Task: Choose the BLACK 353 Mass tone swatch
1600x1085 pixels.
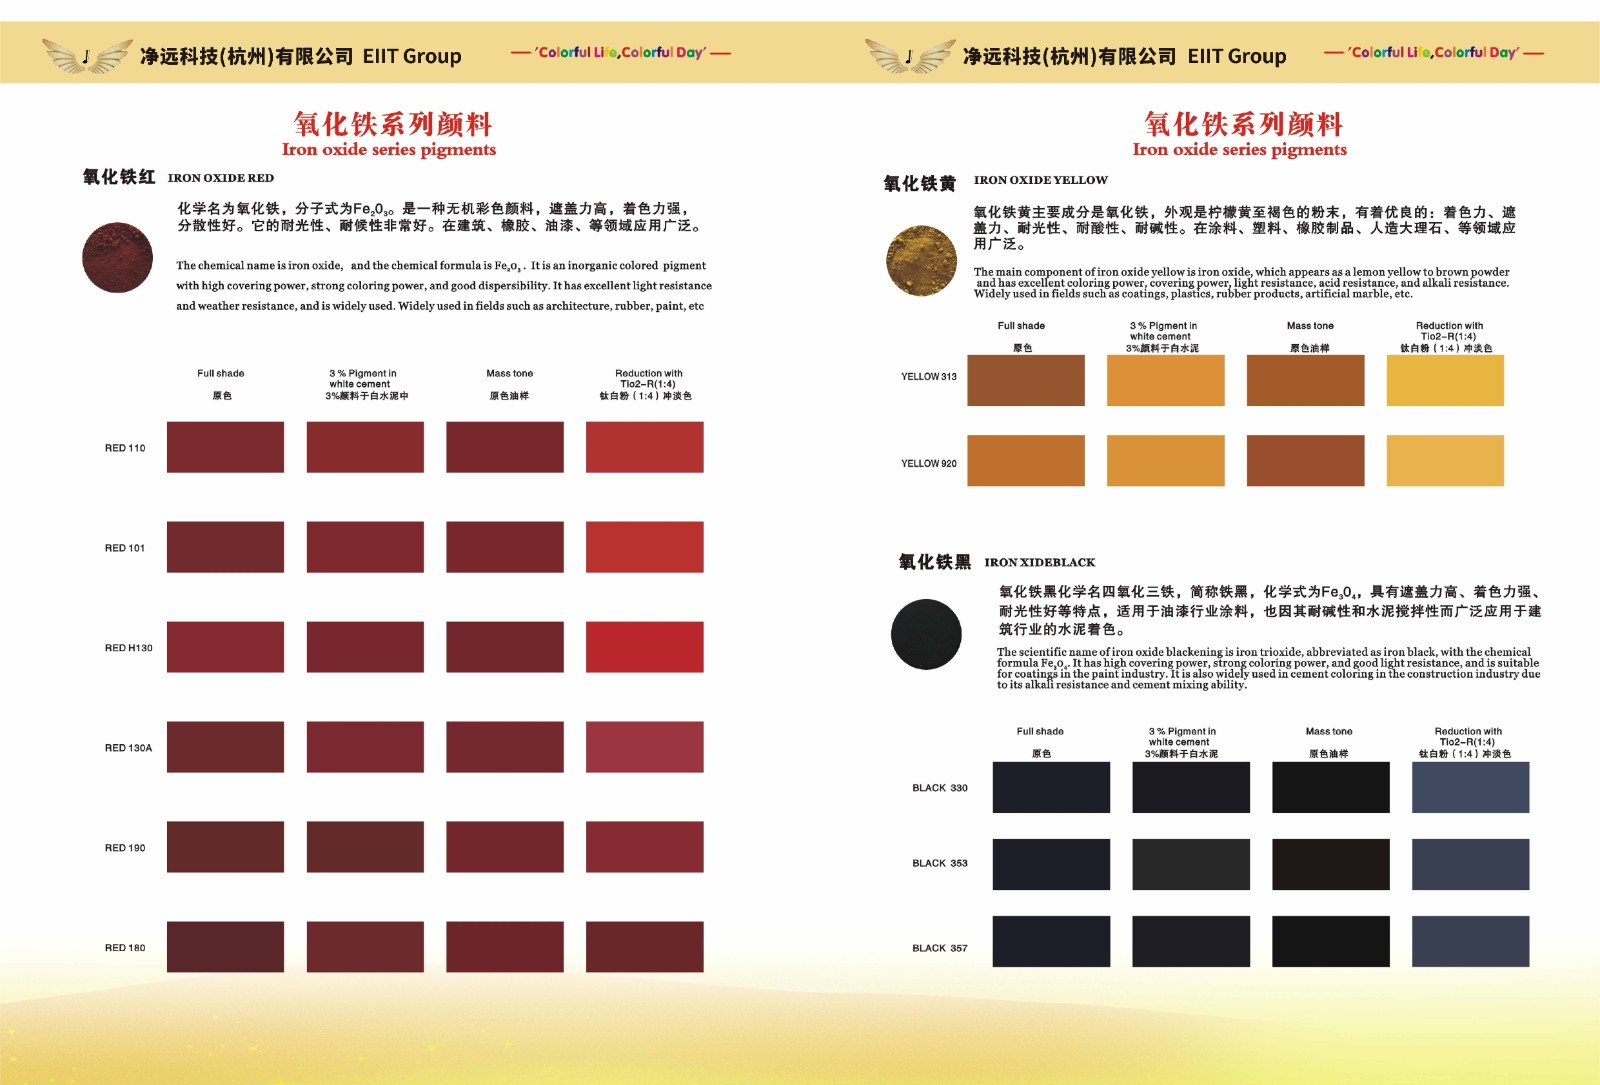Action: click(x=1330, y=864)
